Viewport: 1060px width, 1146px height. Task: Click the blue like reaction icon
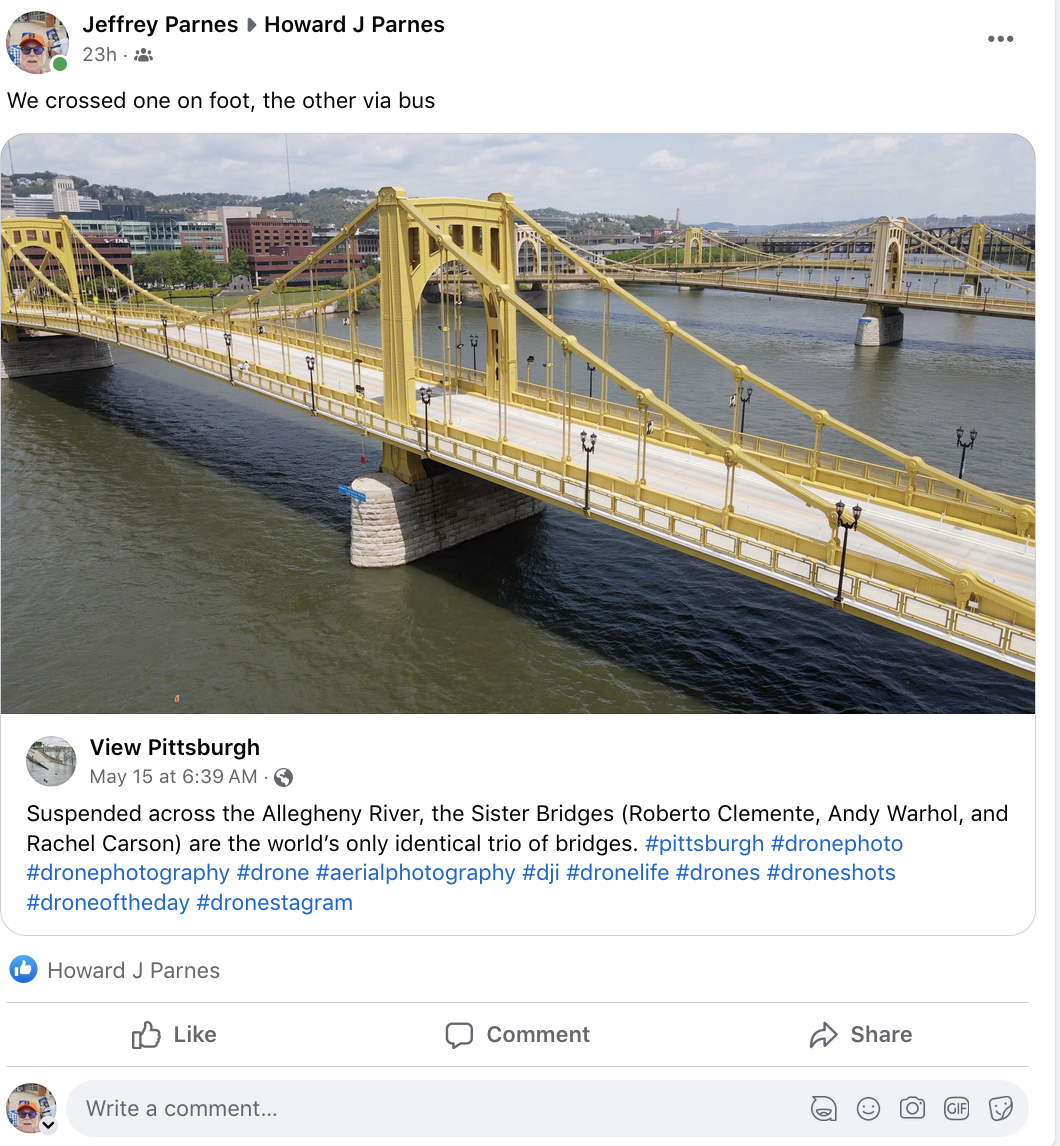coord(23,969)
